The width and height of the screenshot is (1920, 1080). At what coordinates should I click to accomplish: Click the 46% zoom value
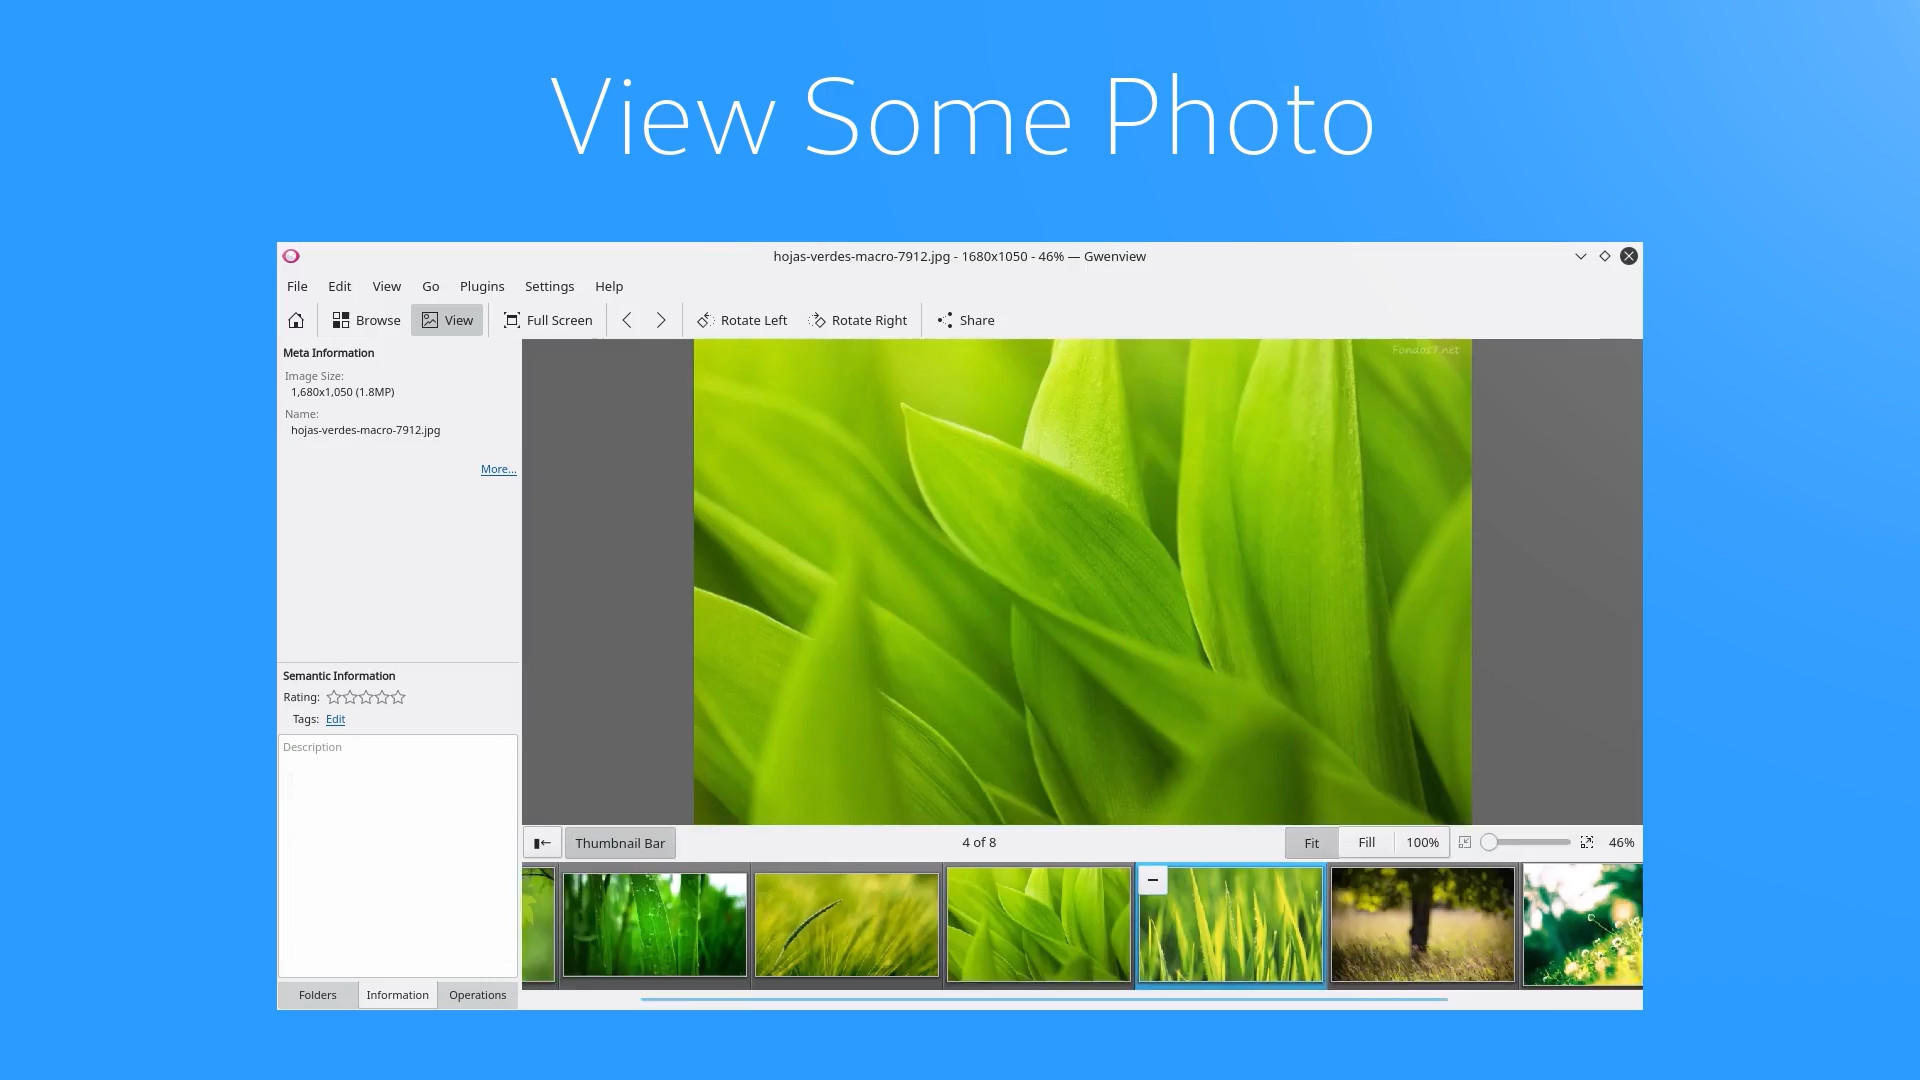coord(1621,843)
